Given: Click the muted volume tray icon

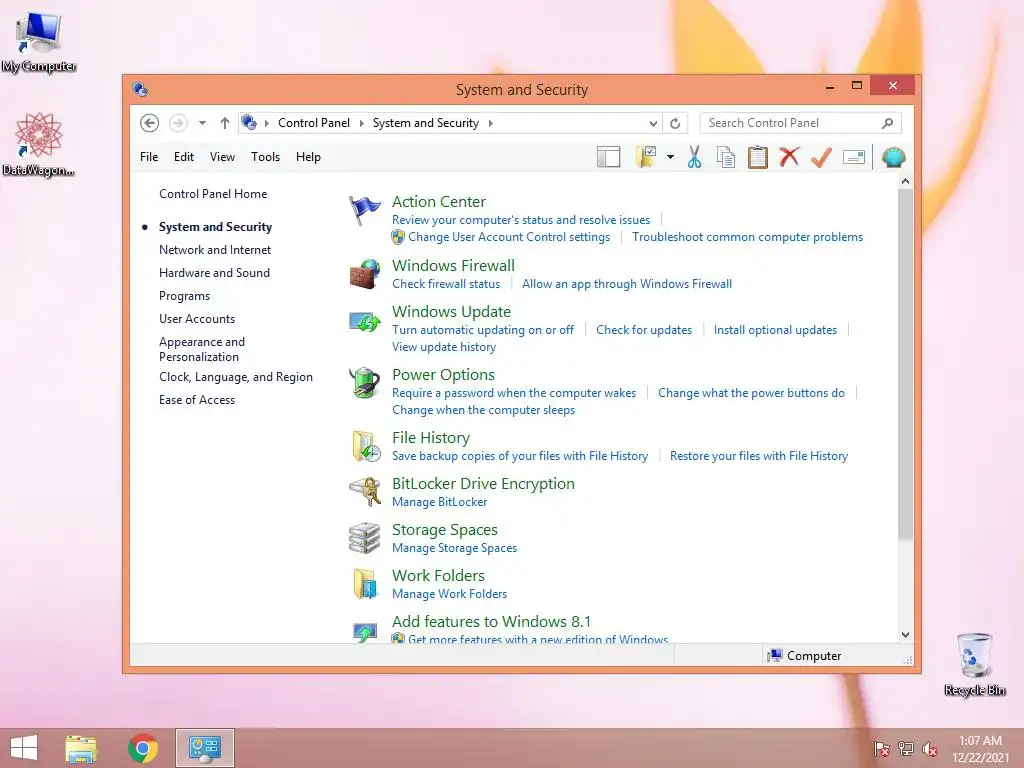Looking at the screenshot, I should pos(930,749).
